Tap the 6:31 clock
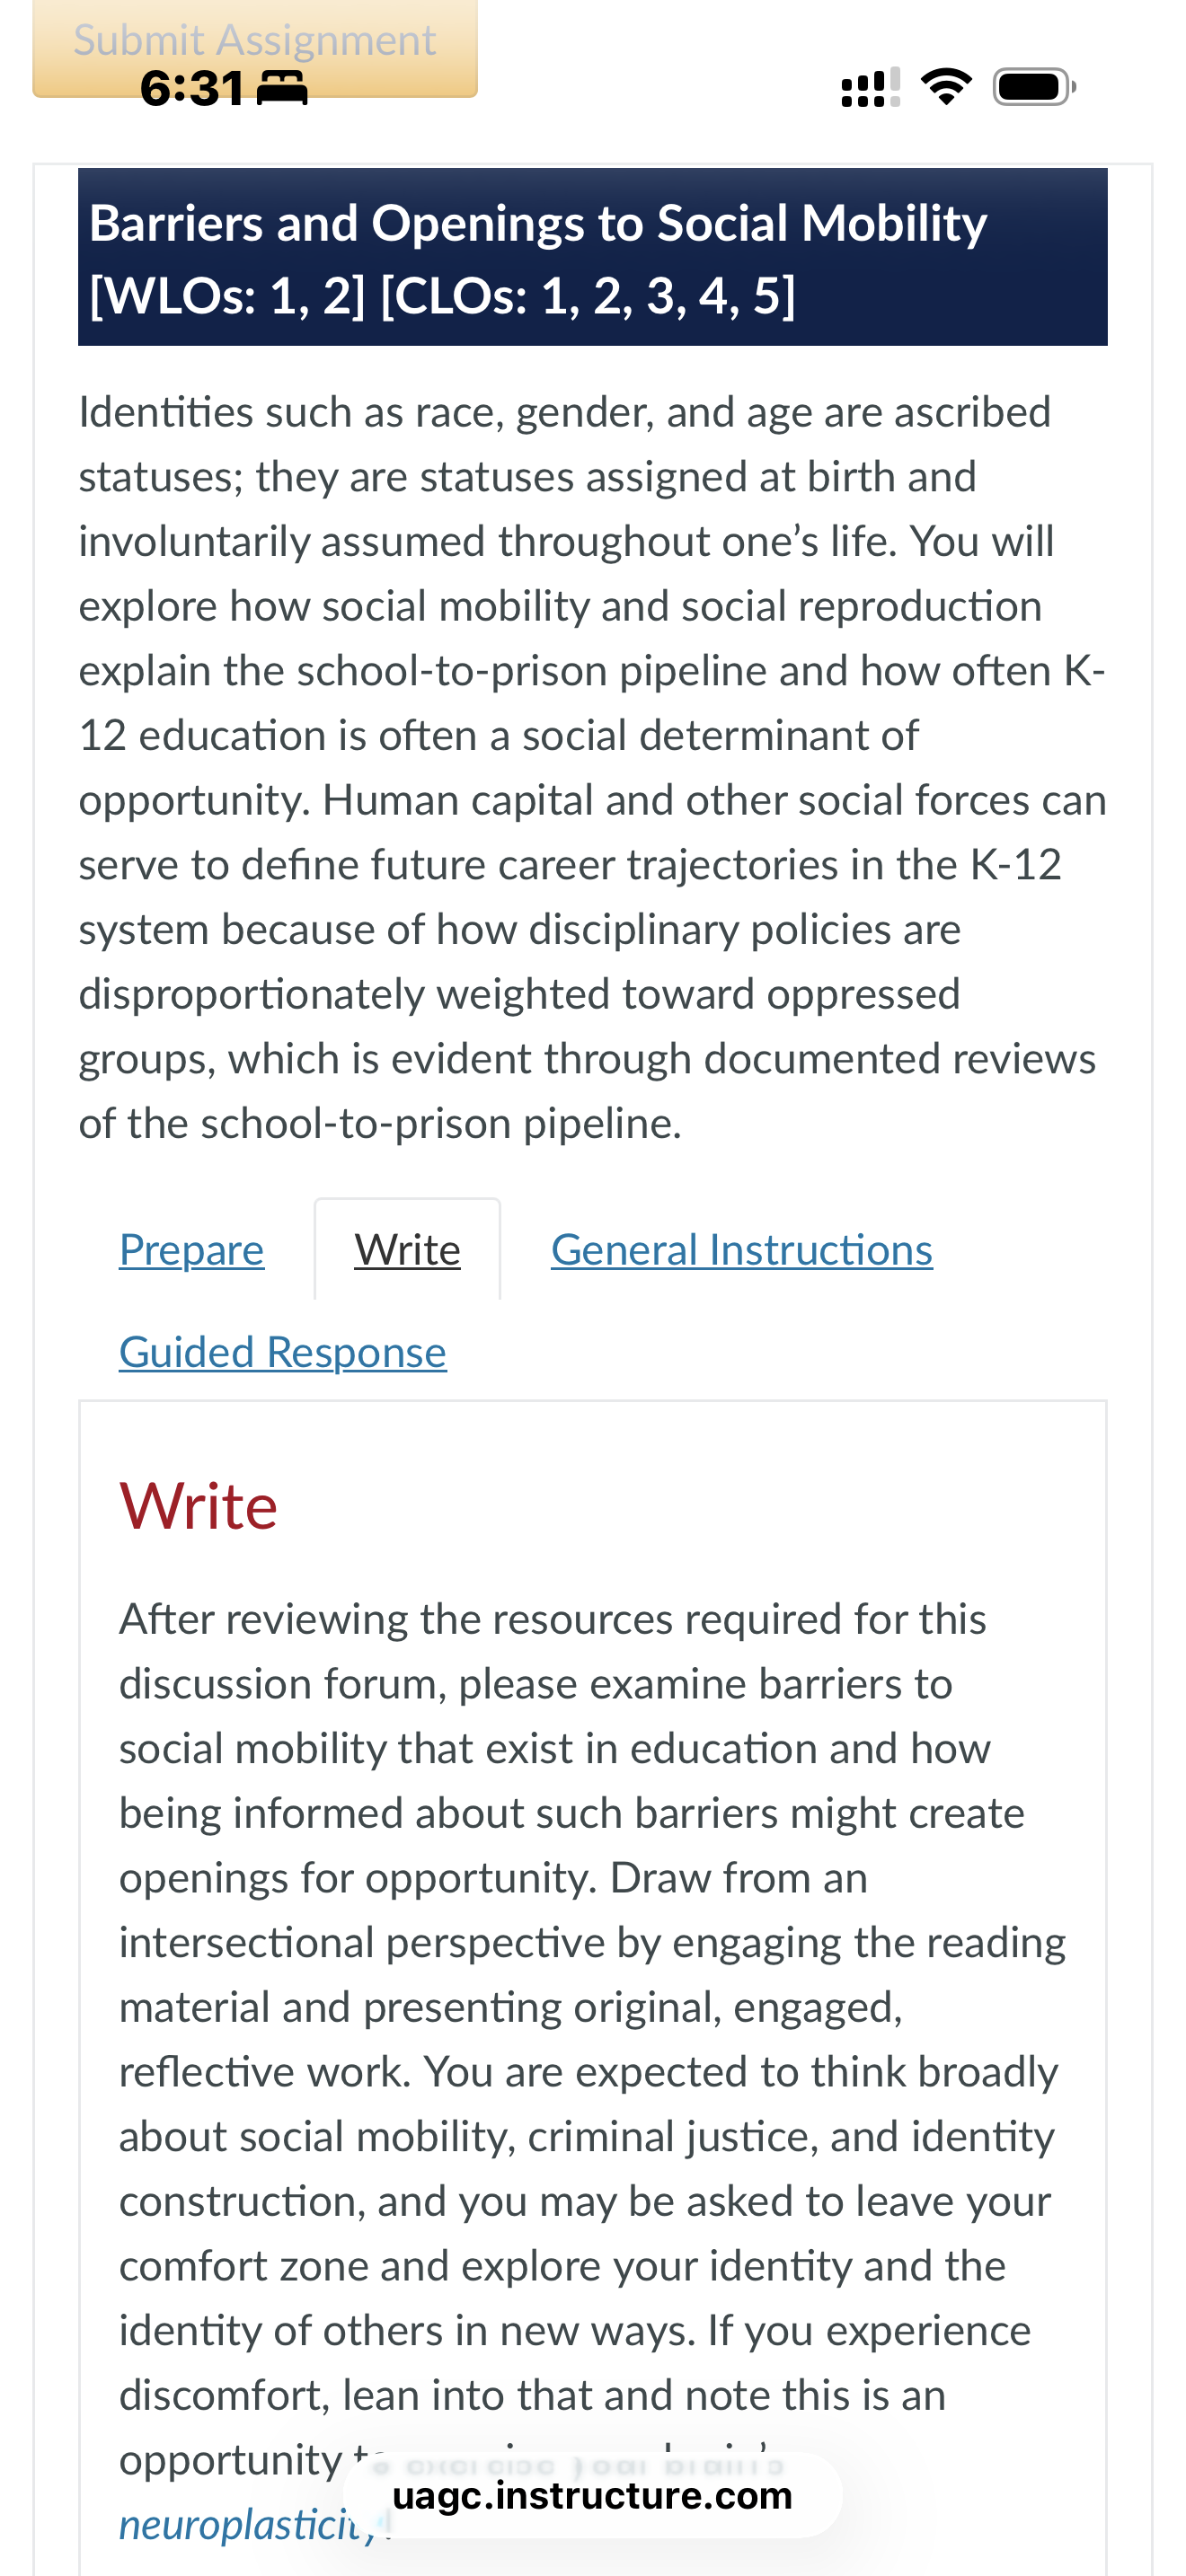 (x=192, y=88)
